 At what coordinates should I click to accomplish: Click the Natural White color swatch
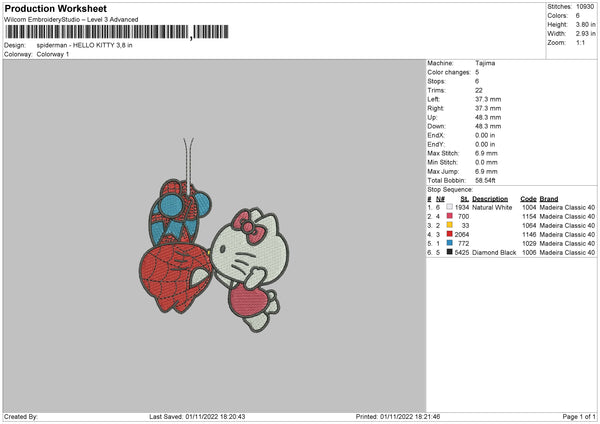point(449,207)
